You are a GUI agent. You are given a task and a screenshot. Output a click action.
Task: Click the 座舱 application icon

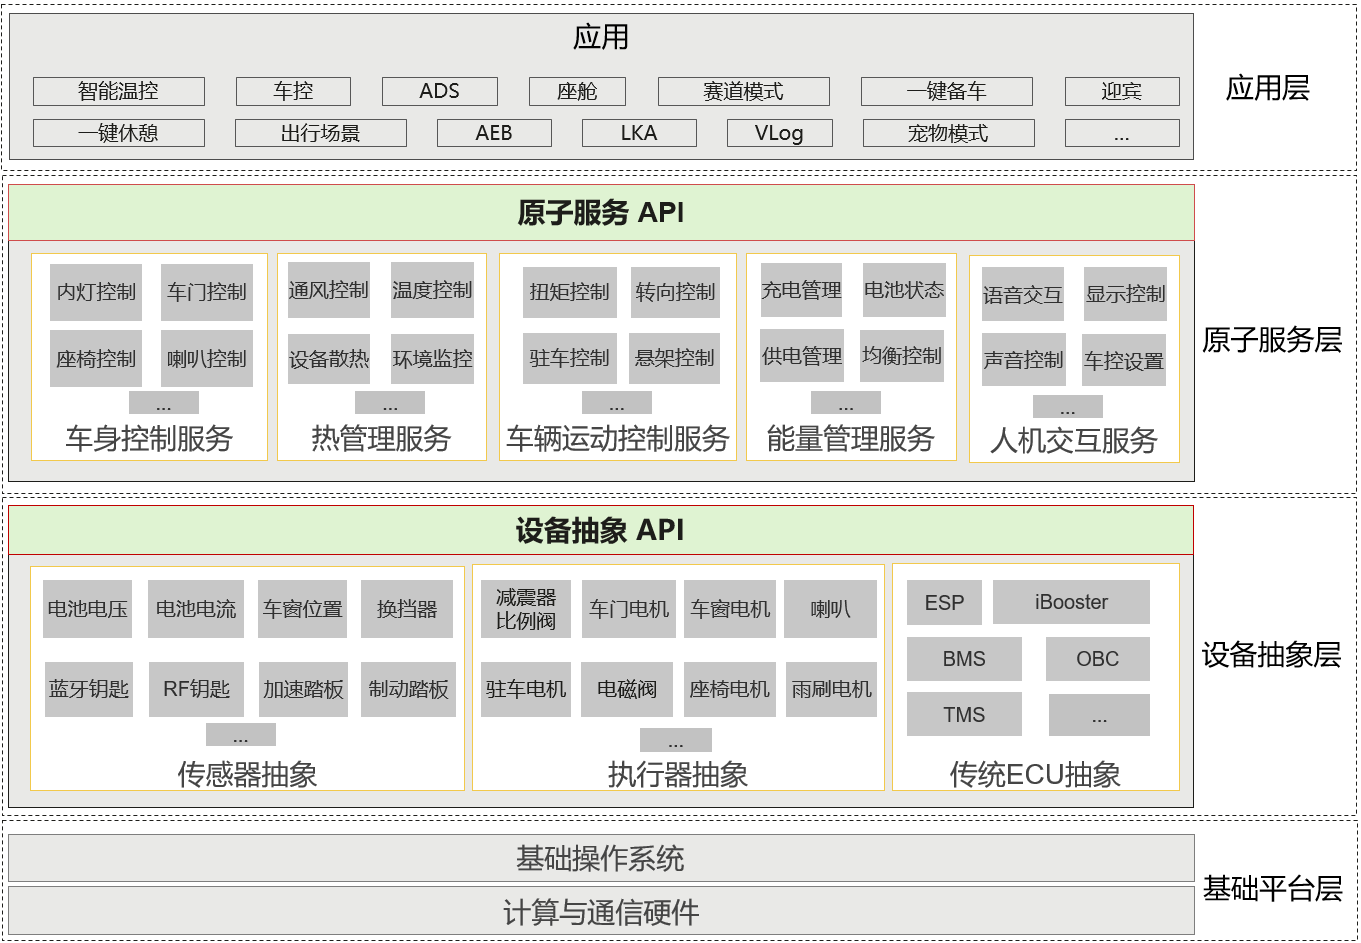[578, 91]
